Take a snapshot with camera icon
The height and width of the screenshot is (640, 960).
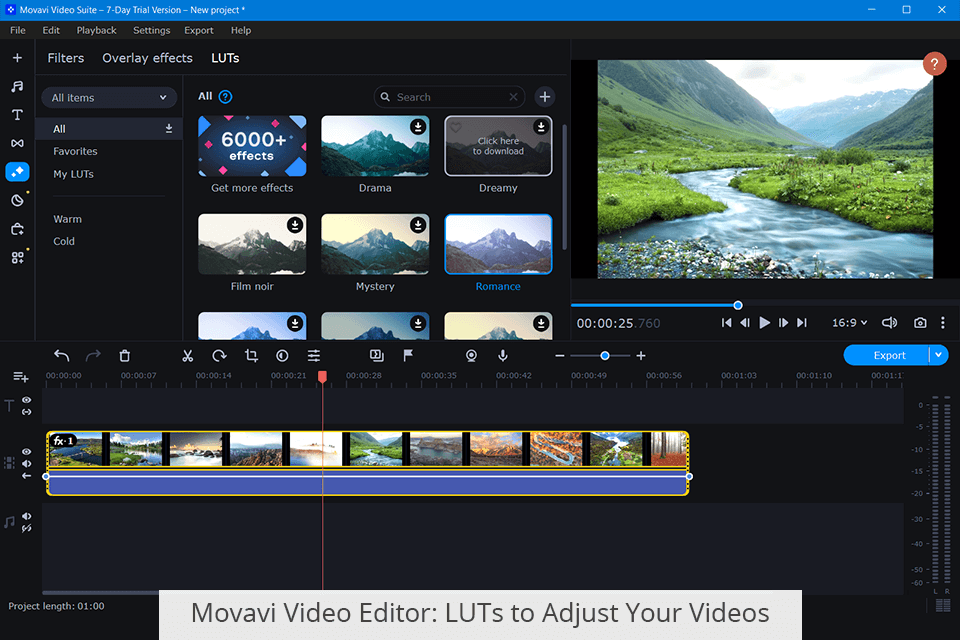coord(920,323)
